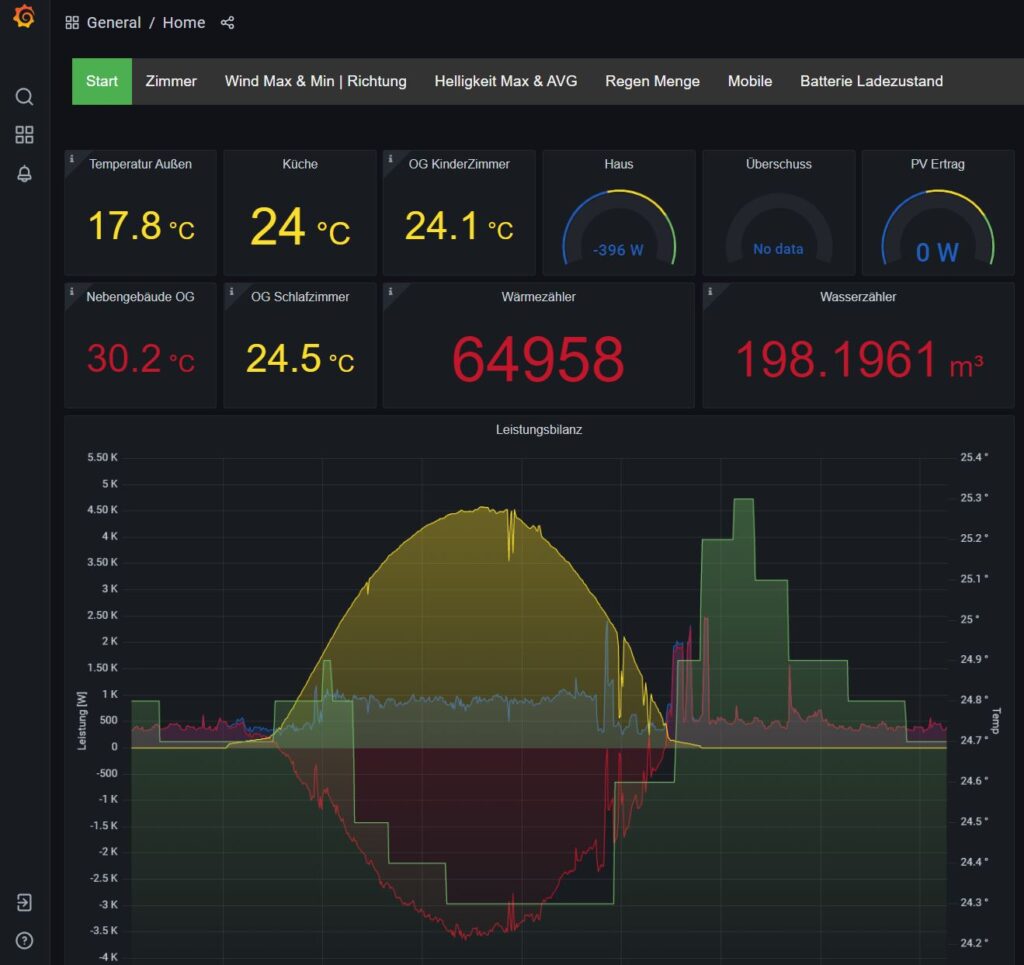Open the Wärmezähler panel title menu
Screen dimensions: 1024x965
[538, 297]
